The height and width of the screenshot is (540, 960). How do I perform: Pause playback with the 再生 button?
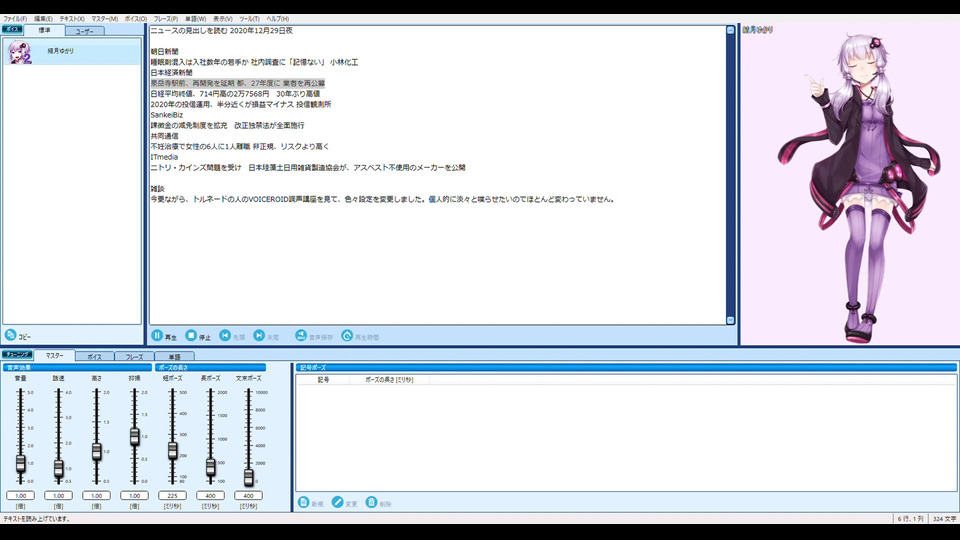[163, 336]
